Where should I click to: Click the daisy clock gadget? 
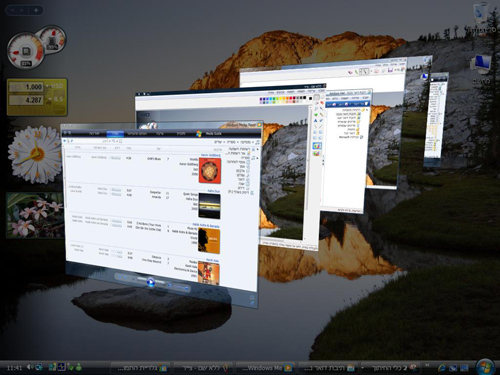point(35,154)
